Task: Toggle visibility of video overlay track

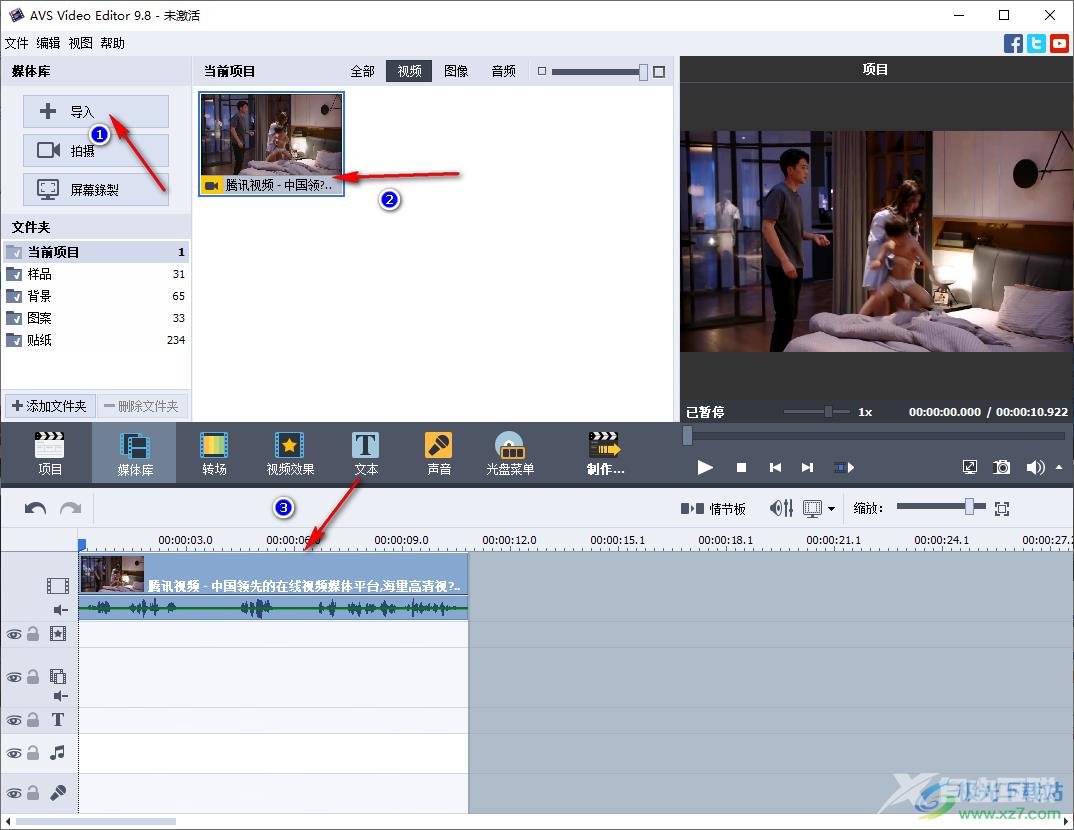Action: pos(14,677)
